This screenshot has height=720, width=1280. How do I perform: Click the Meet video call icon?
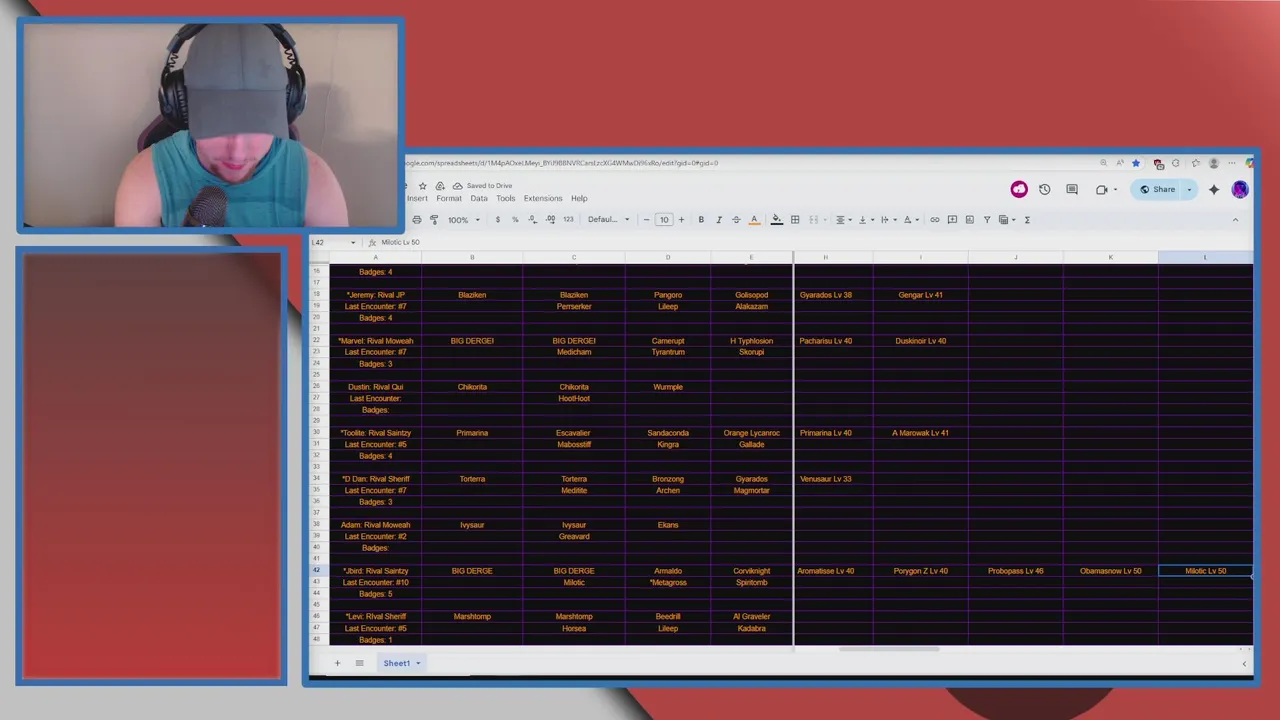coord(1104,189)
